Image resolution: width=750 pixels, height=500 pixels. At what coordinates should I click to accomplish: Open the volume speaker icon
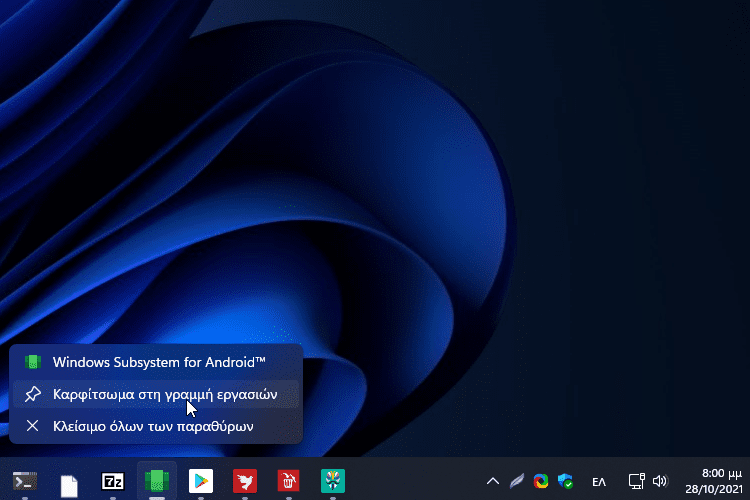click(659, 481)
